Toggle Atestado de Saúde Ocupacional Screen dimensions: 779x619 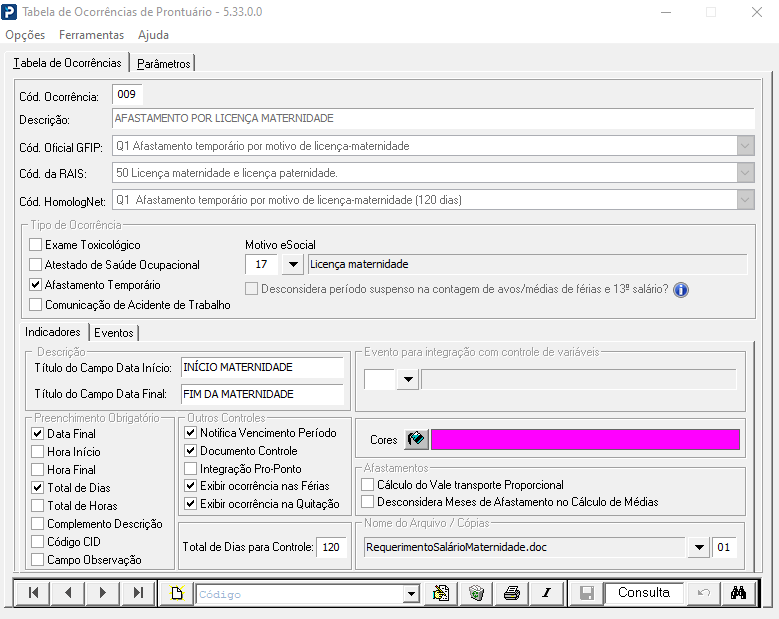[x=35, y=264]
